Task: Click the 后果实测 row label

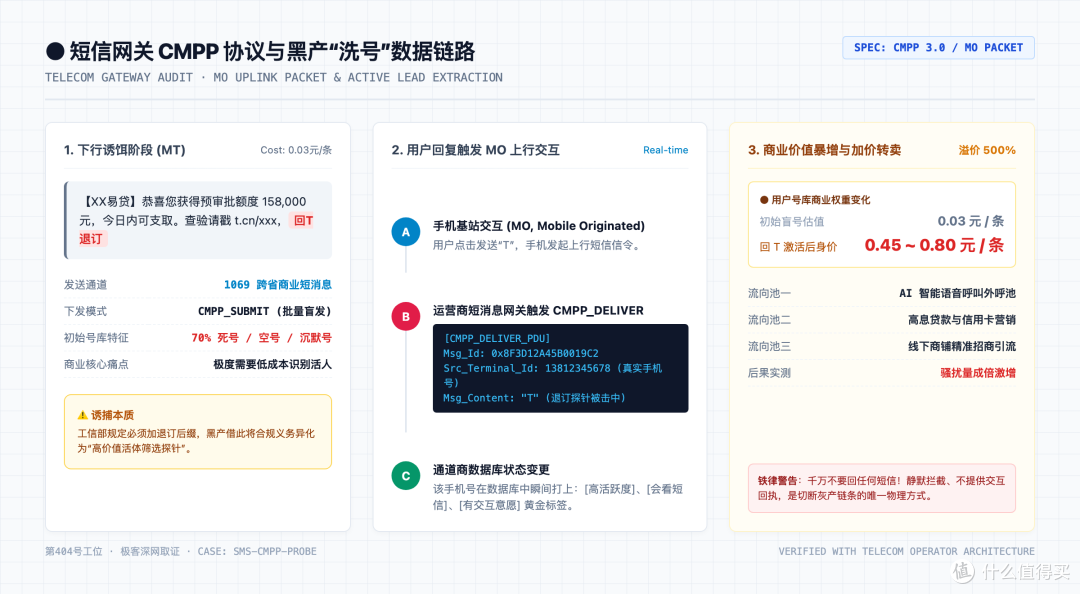Action: [769, 373]
